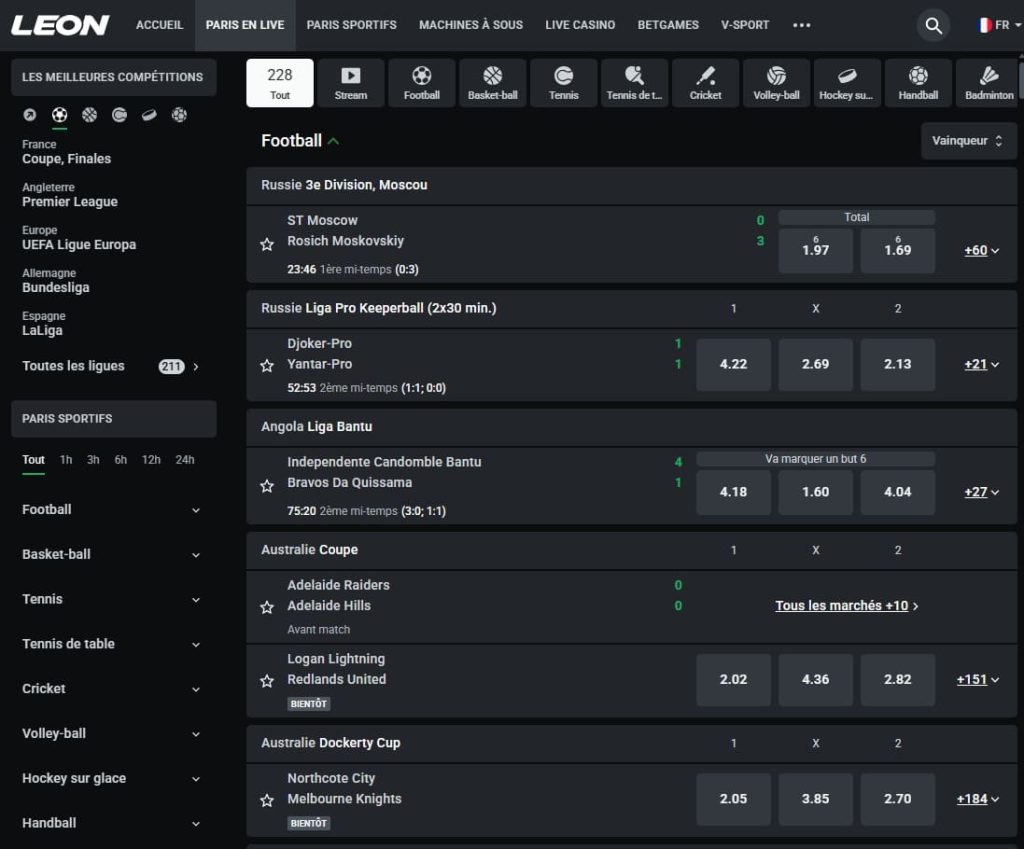Select the Stream category icon
This screenshot has width=1024, height=849.
pos(351,83)
